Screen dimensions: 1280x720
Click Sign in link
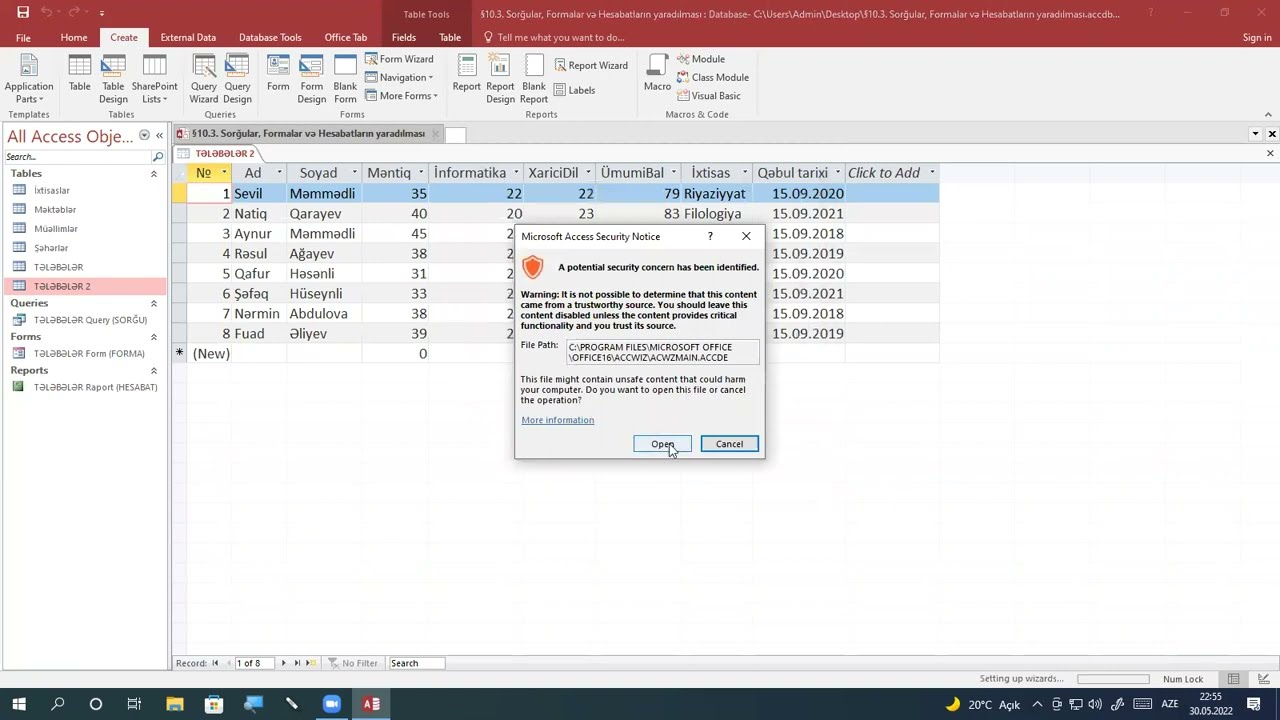point(1257,37)
